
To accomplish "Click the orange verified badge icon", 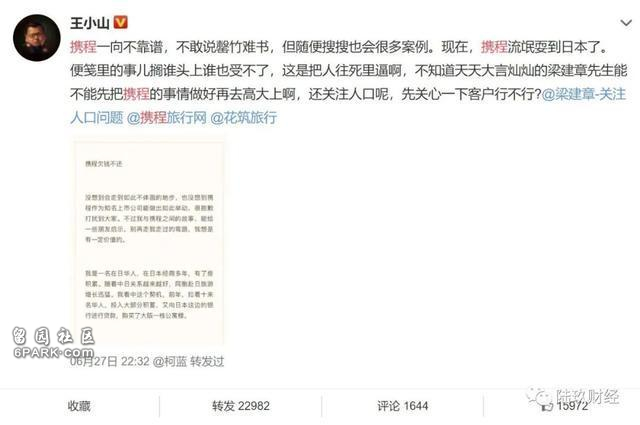I will [x=120, y=22].
